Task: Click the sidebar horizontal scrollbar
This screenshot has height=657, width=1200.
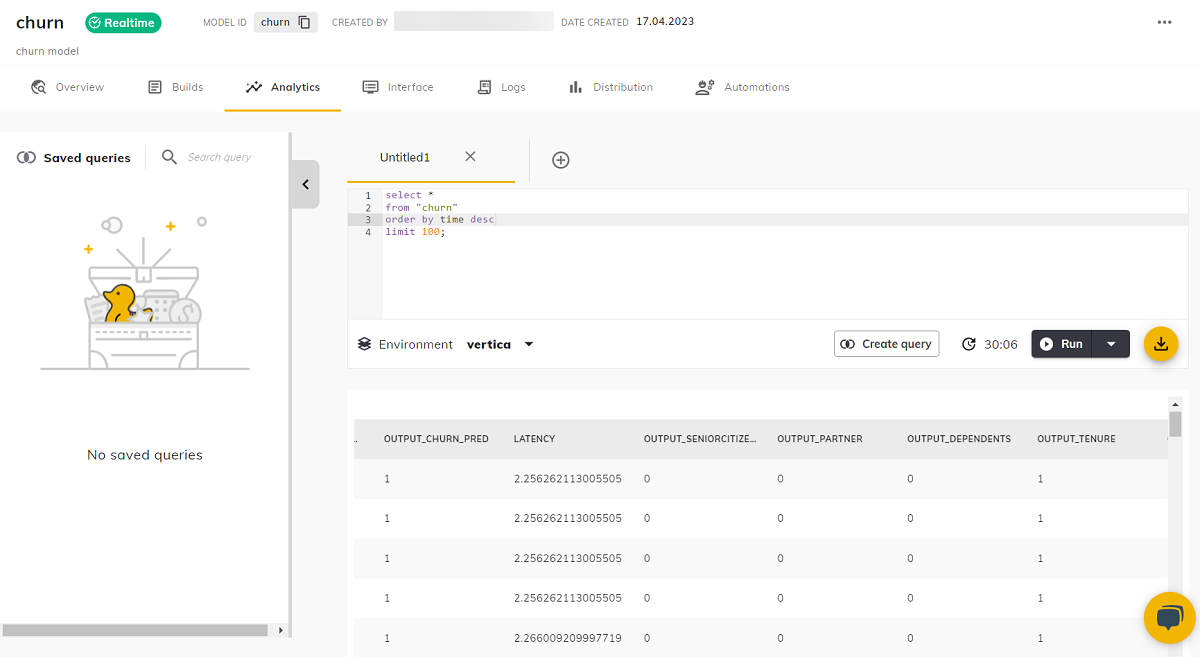Action: (x=136, y=630)
